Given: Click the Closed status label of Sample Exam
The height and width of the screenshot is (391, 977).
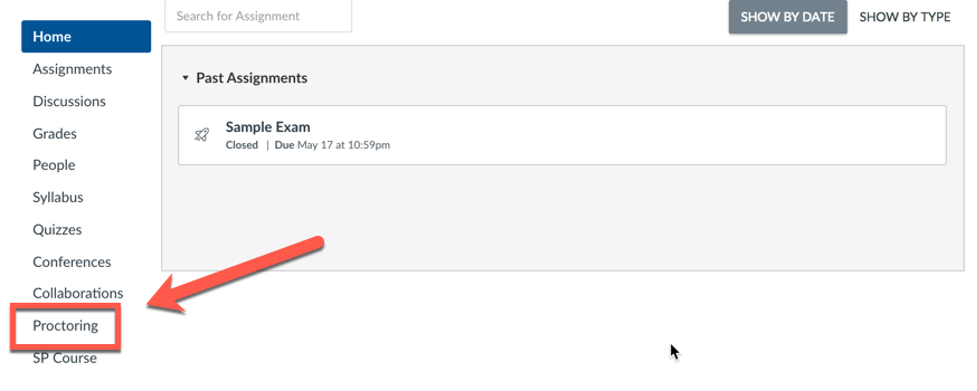Looking at the screenshot, I should point(242,145).
